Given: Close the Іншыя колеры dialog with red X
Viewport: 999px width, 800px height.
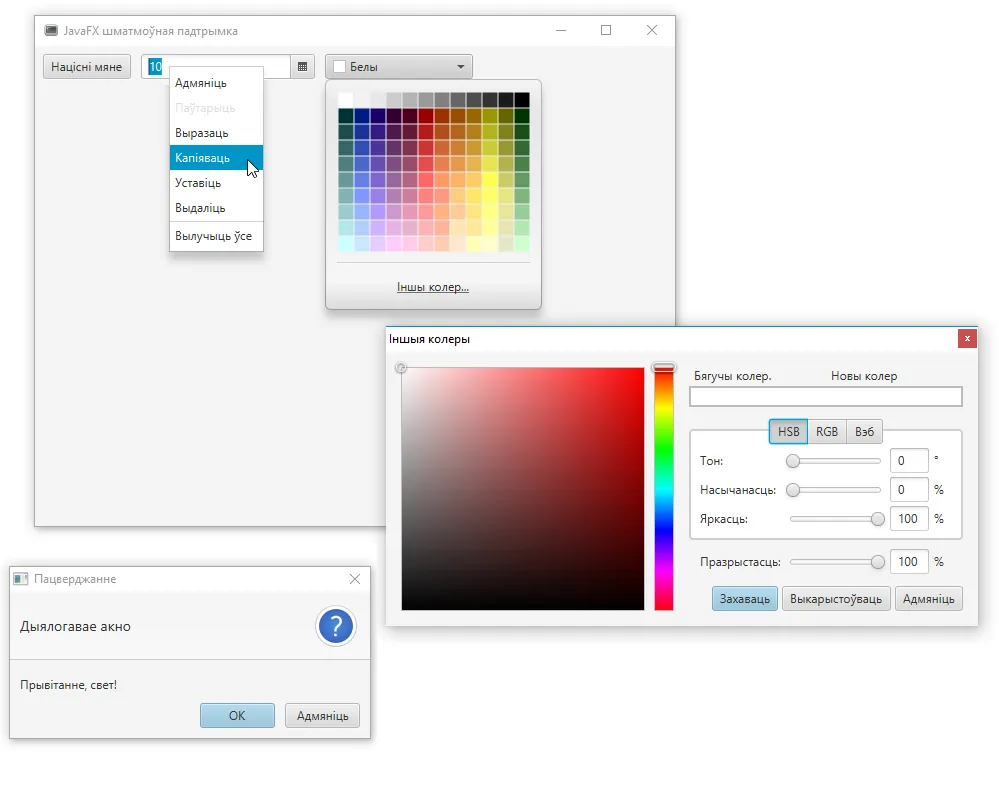Looking at the screenshot, I should 967,338.
